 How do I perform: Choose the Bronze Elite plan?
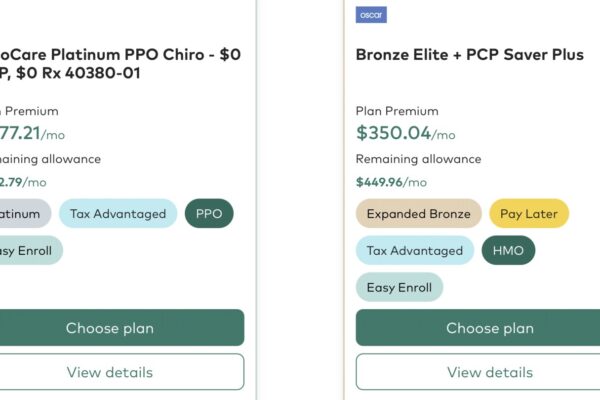tap(478, 328)
